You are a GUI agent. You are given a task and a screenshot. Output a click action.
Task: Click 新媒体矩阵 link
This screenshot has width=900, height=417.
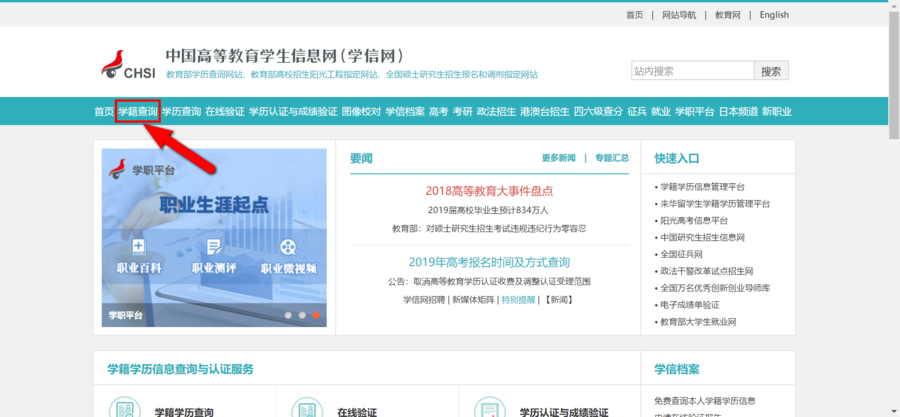click(x=474, y=299)
